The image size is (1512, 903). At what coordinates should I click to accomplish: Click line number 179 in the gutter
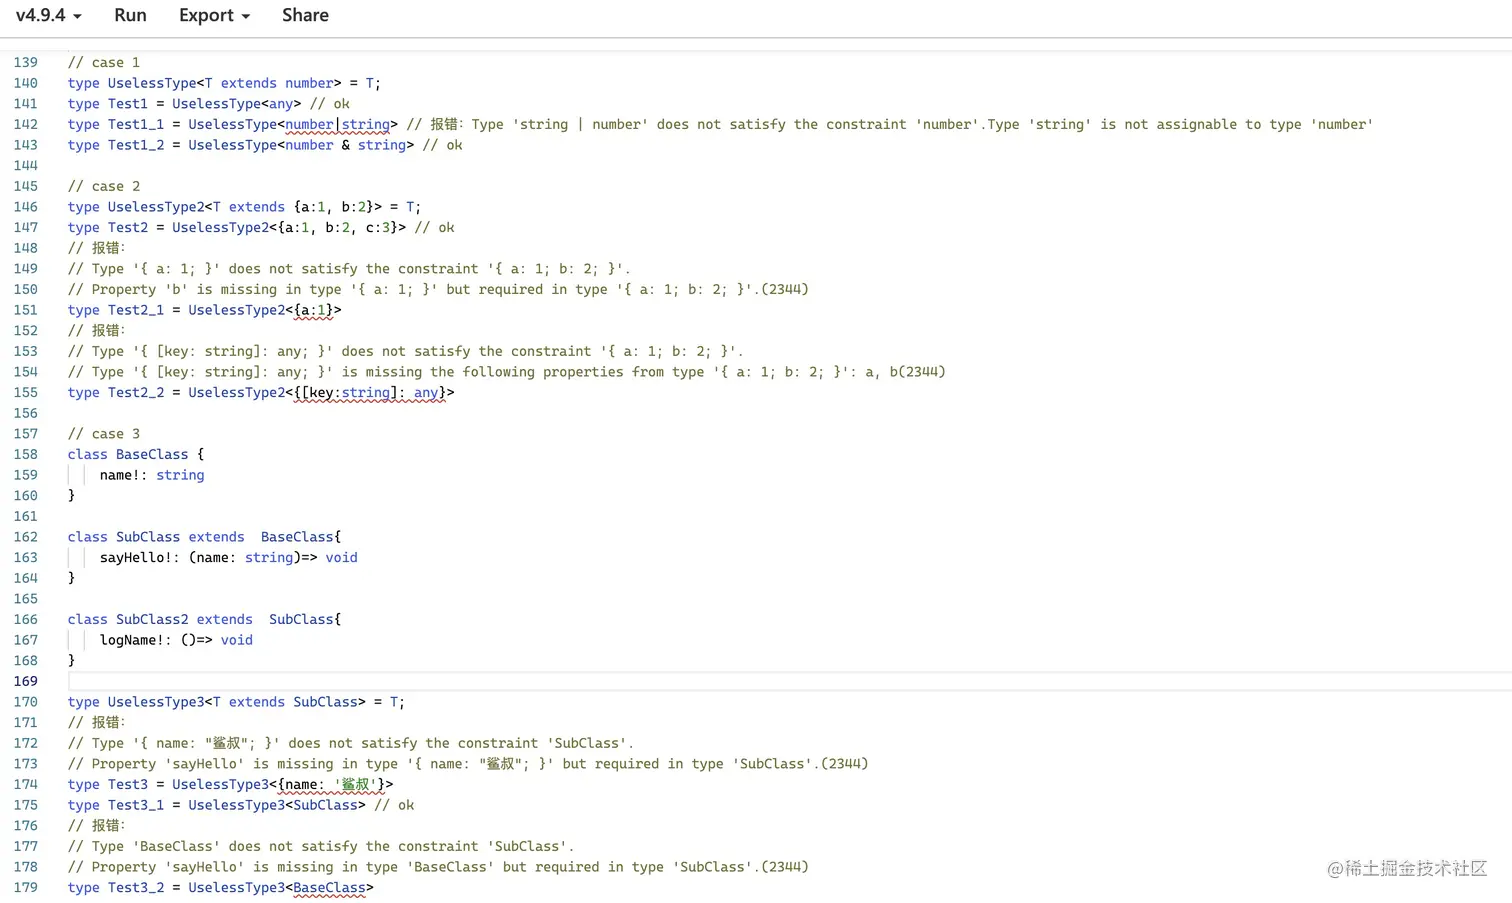coord(25,887)
